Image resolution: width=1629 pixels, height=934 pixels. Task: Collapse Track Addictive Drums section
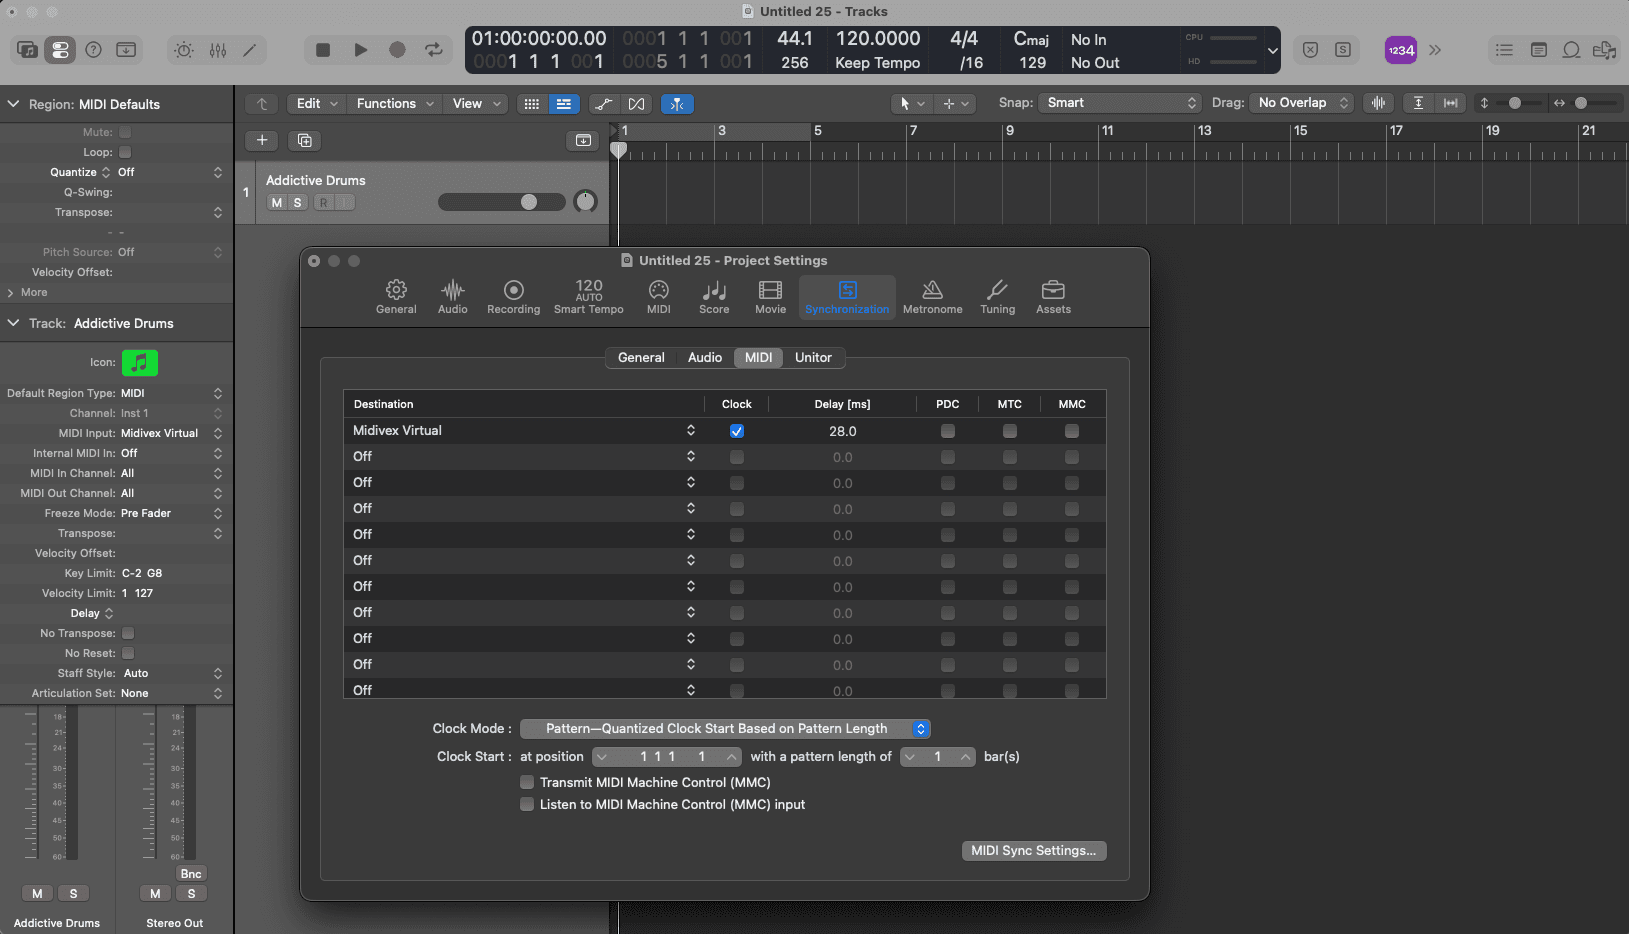(14, 323)
